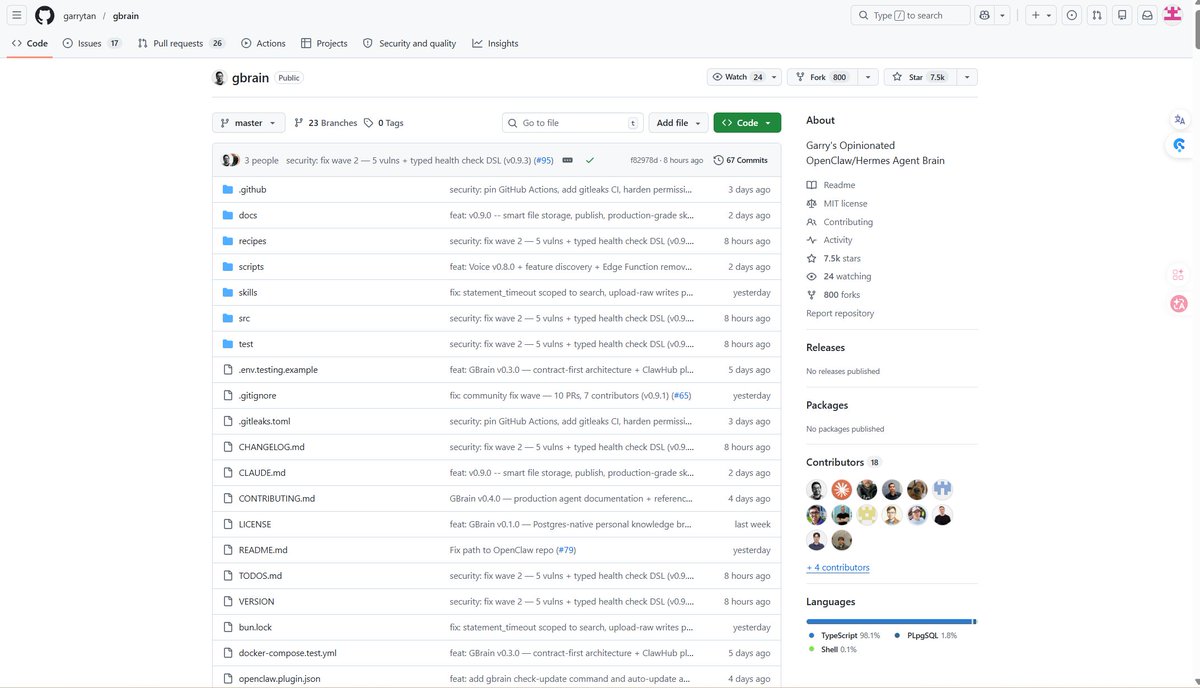
Task: Open the CHANGELOG.md file
Action: [x=272, y=447]
